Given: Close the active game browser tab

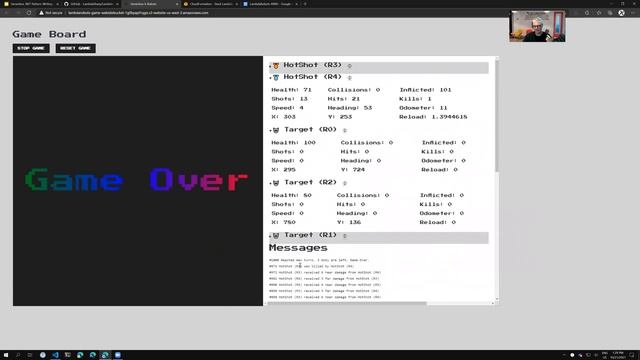Looking at the screenshot, I should click(177, 4).
